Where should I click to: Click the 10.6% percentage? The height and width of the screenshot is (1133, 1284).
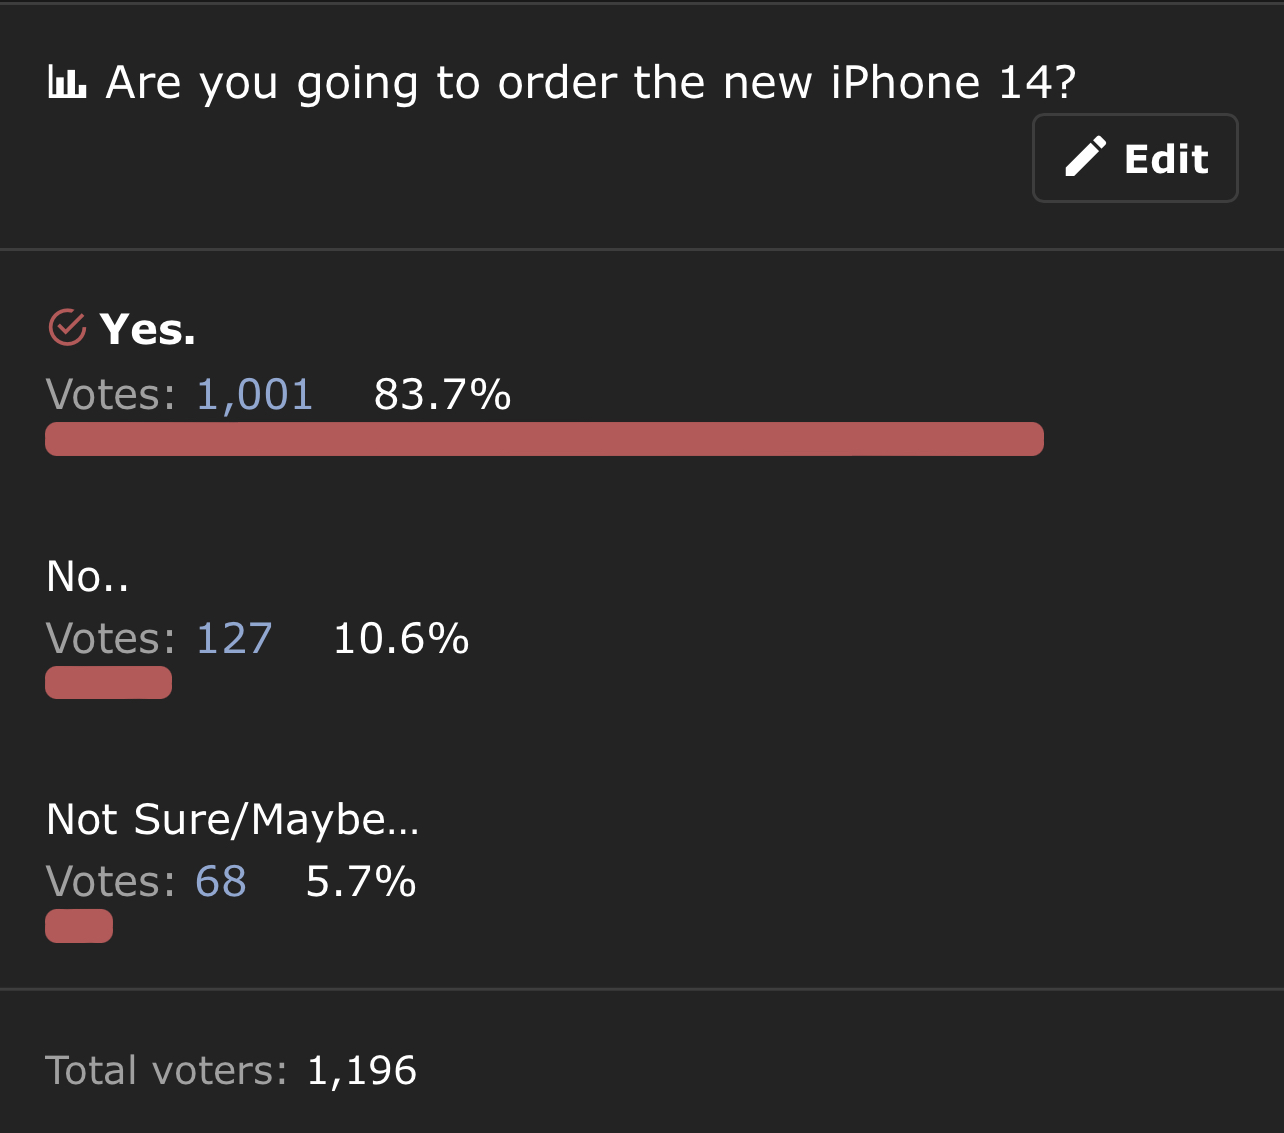(401, 638)
